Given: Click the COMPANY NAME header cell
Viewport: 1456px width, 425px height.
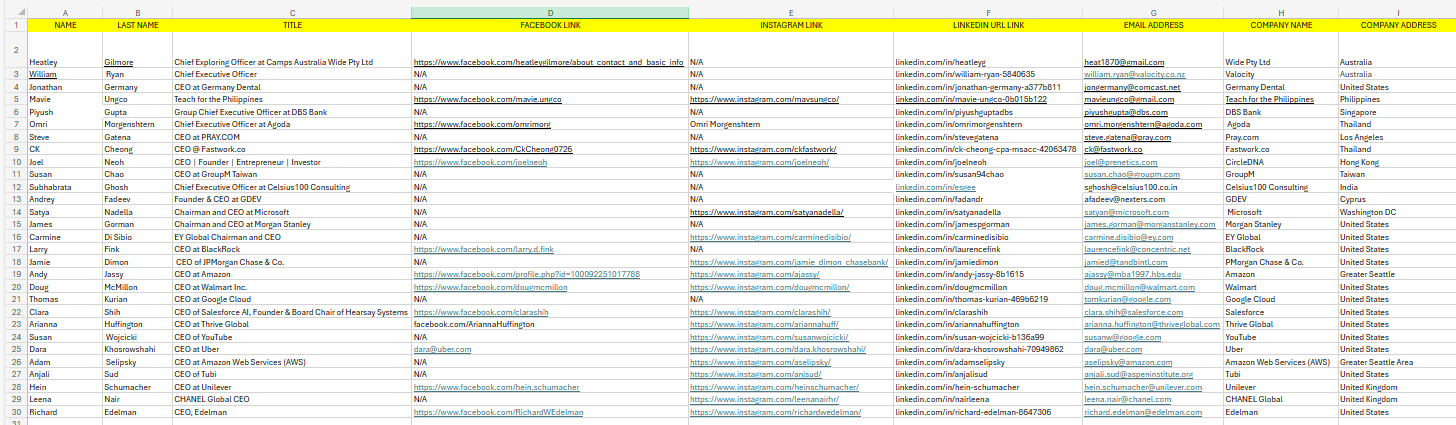Looking at the screenshot, I should (x=1281, y=24).
